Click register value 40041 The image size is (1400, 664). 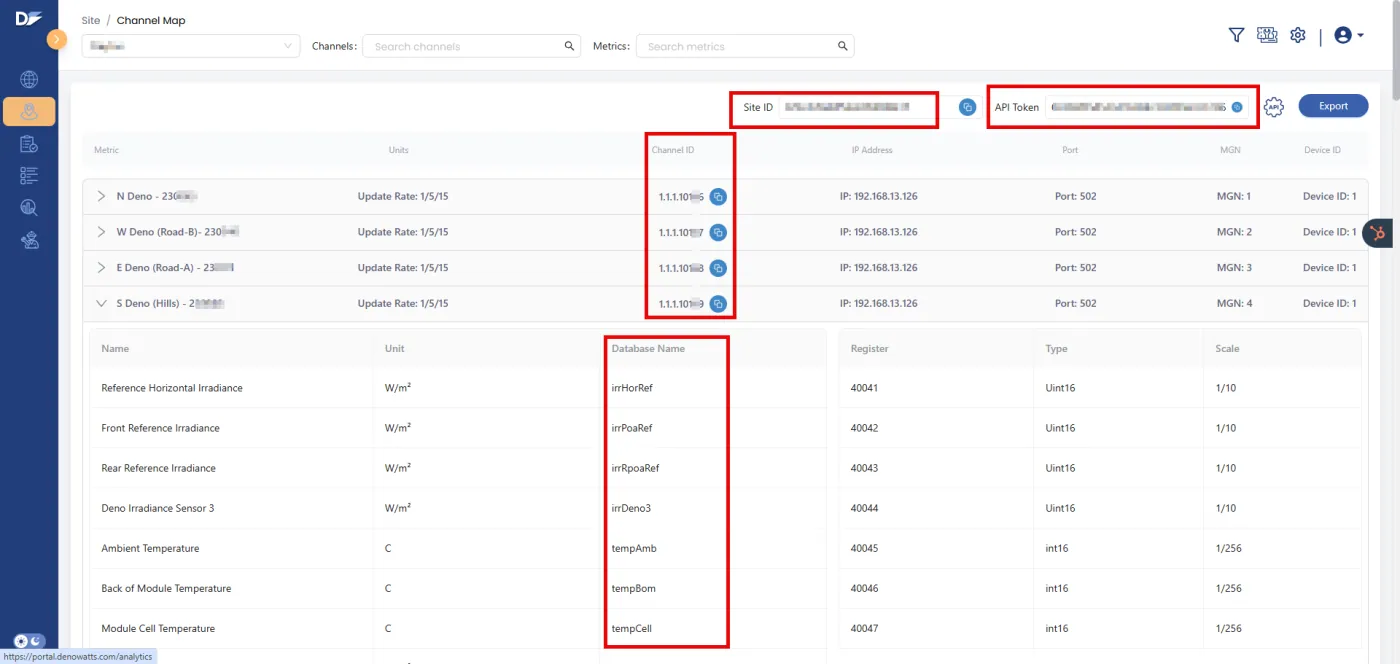coord(864,388)
